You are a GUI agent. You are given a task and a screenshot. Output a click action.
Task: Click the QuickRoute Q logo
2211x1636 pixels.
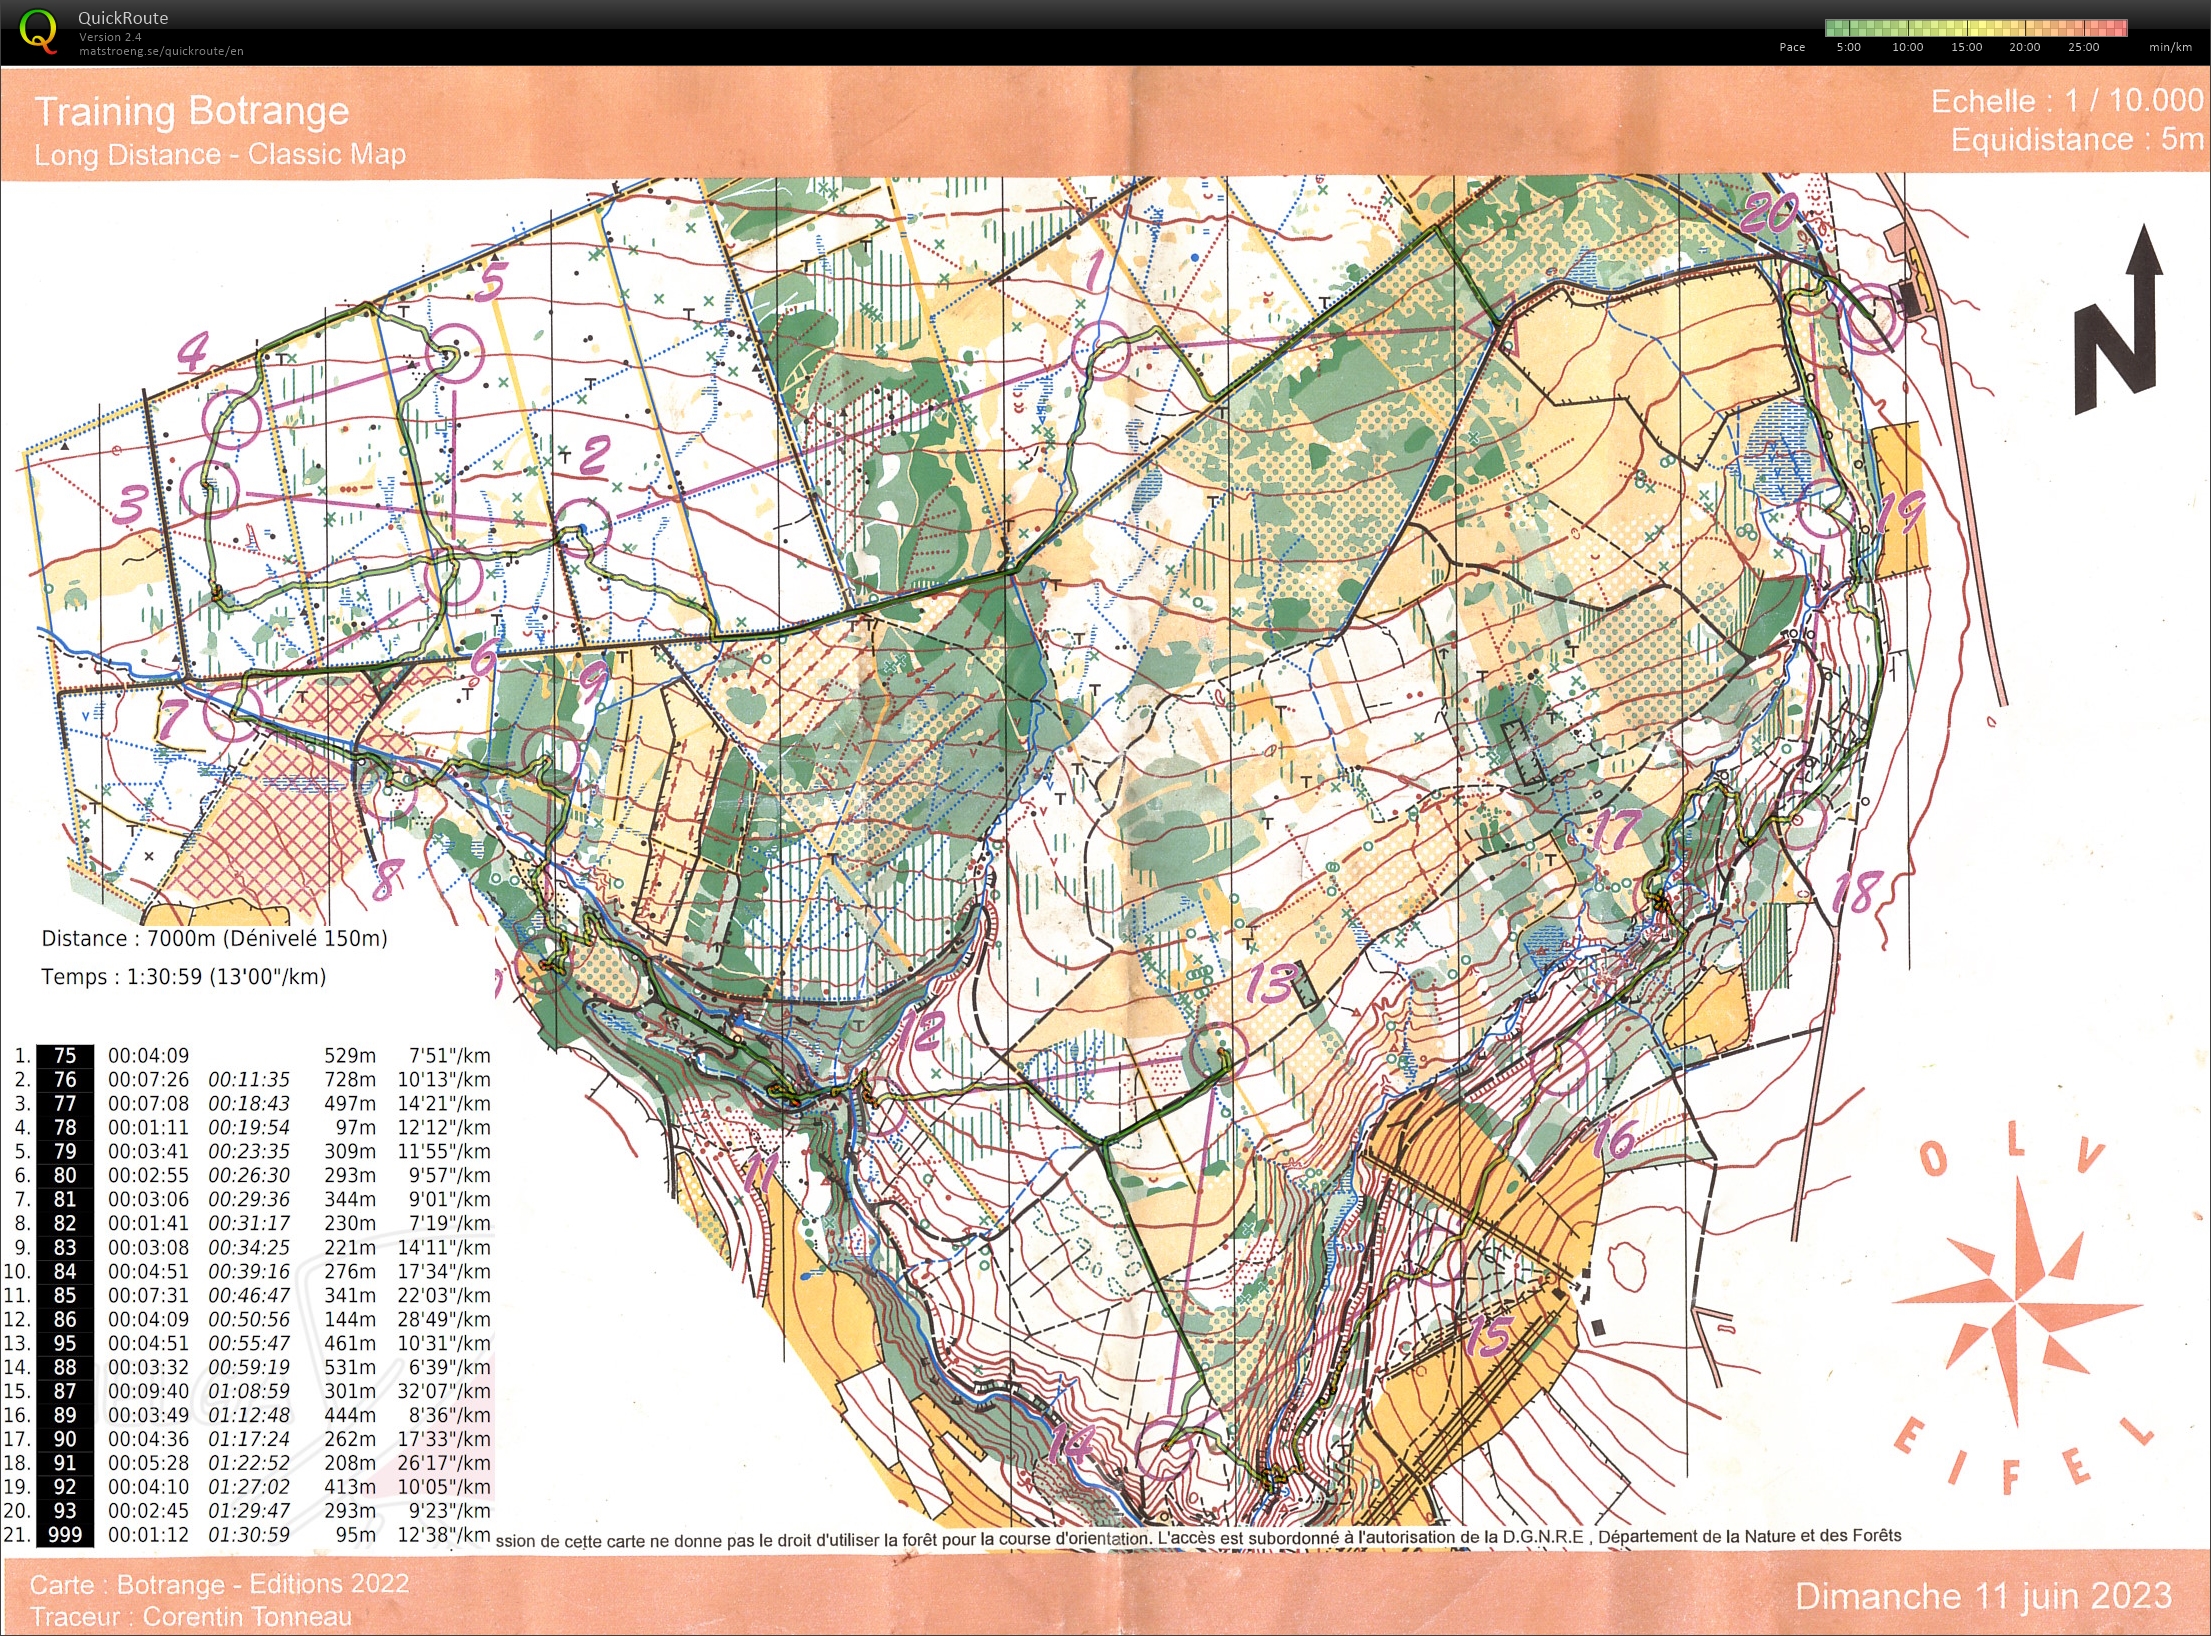click(38, 30)
